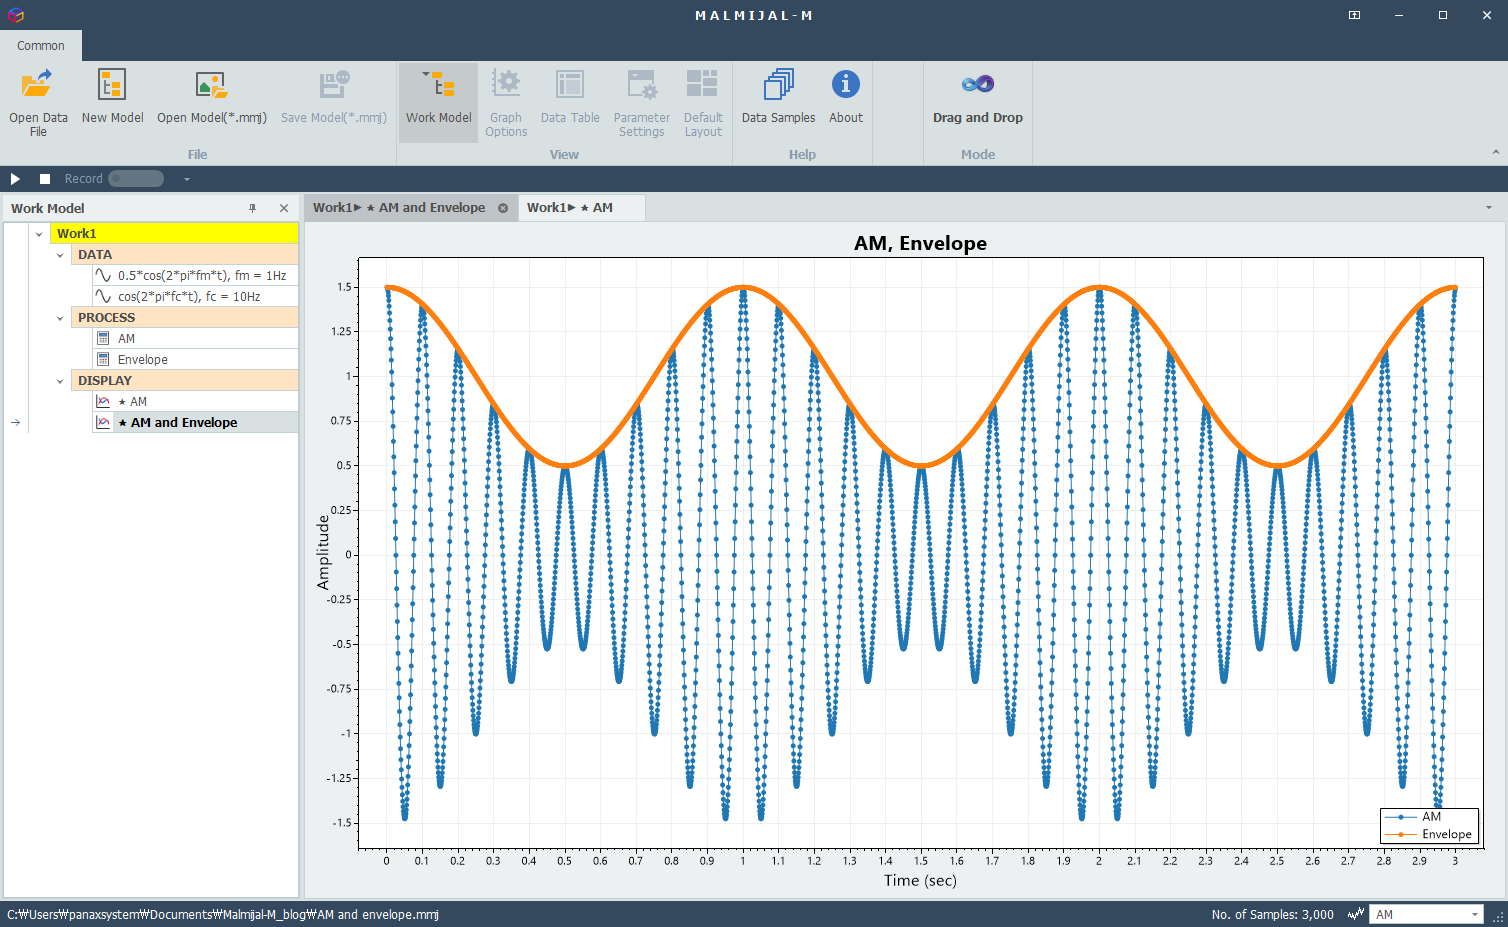The width and height of the screenshot is (1508, 927).
Task: Click the No. of Samples: 3,000 status text
Action: 1272,914
